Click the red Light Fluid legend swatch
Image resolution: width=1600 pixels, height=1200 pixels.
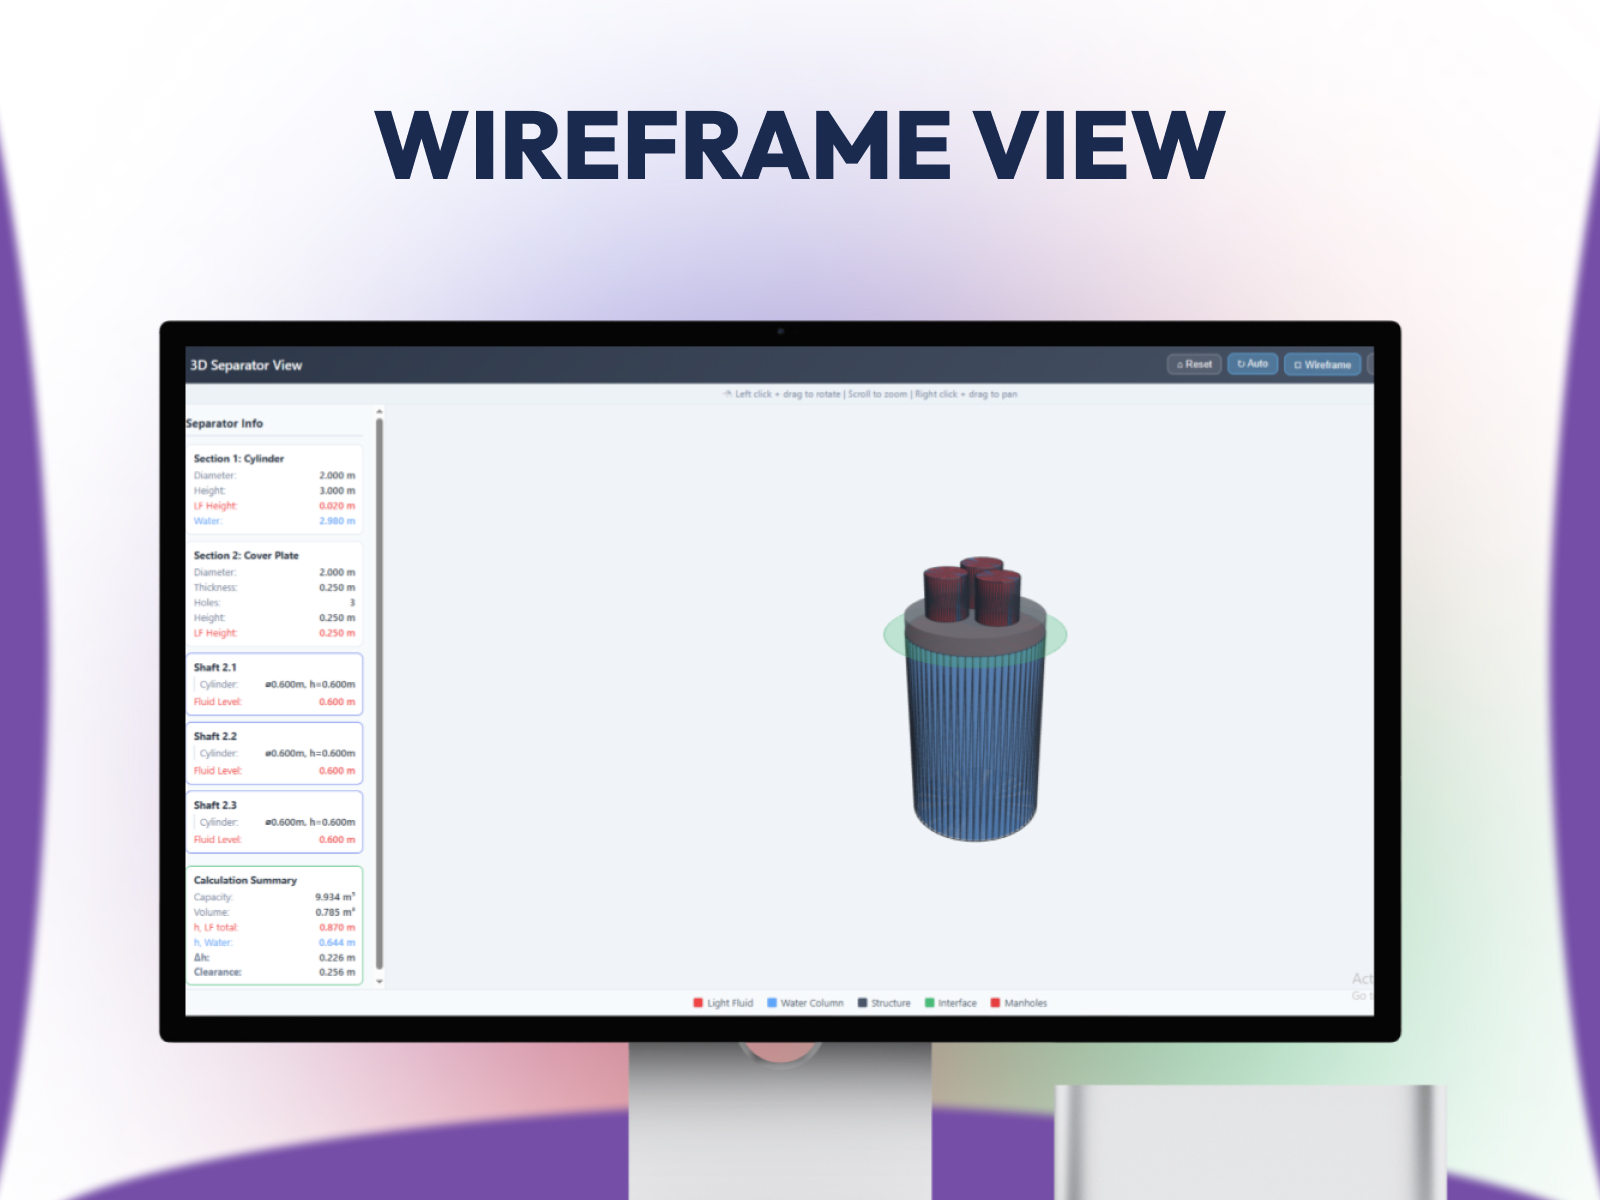[x=698, y=1003]
